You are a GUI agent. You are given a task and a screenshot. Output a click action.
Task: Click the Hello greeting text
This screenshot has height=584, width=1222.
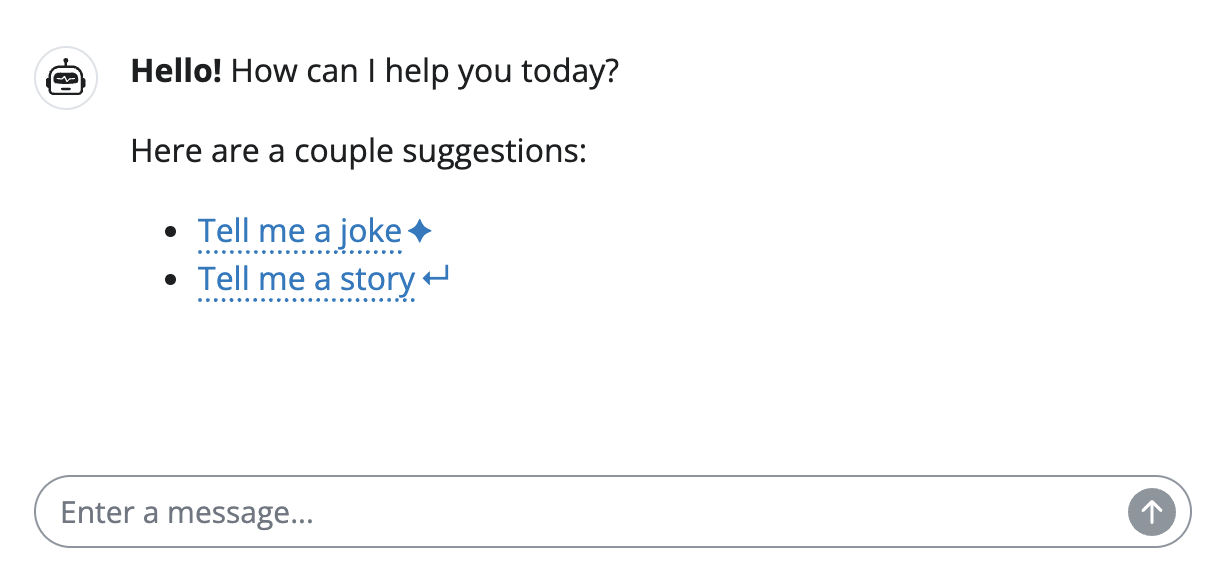point(176,70)
